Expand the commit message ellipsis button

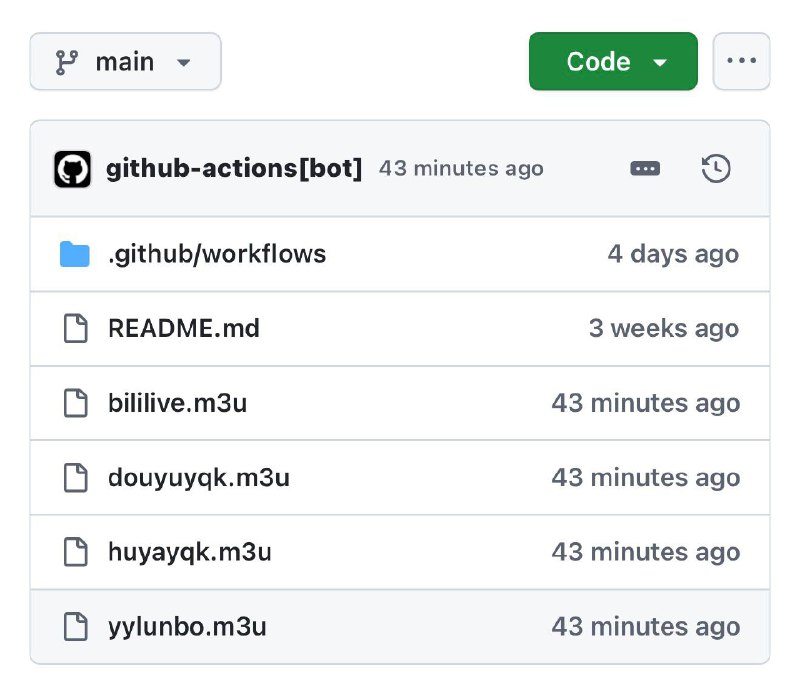tap(645, 168)
